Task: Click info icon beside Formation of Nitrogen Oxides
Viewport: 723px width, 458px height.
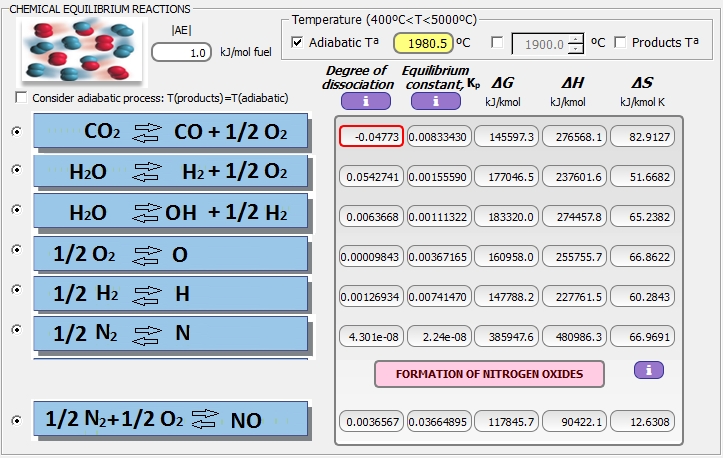Action: click(648, 370)
